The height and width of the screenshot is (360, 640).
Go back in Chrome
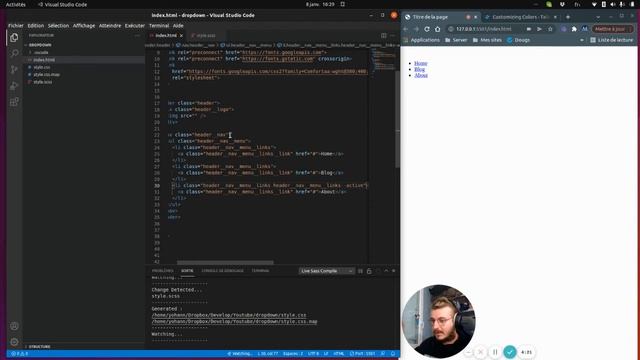[x=406, y=29]
